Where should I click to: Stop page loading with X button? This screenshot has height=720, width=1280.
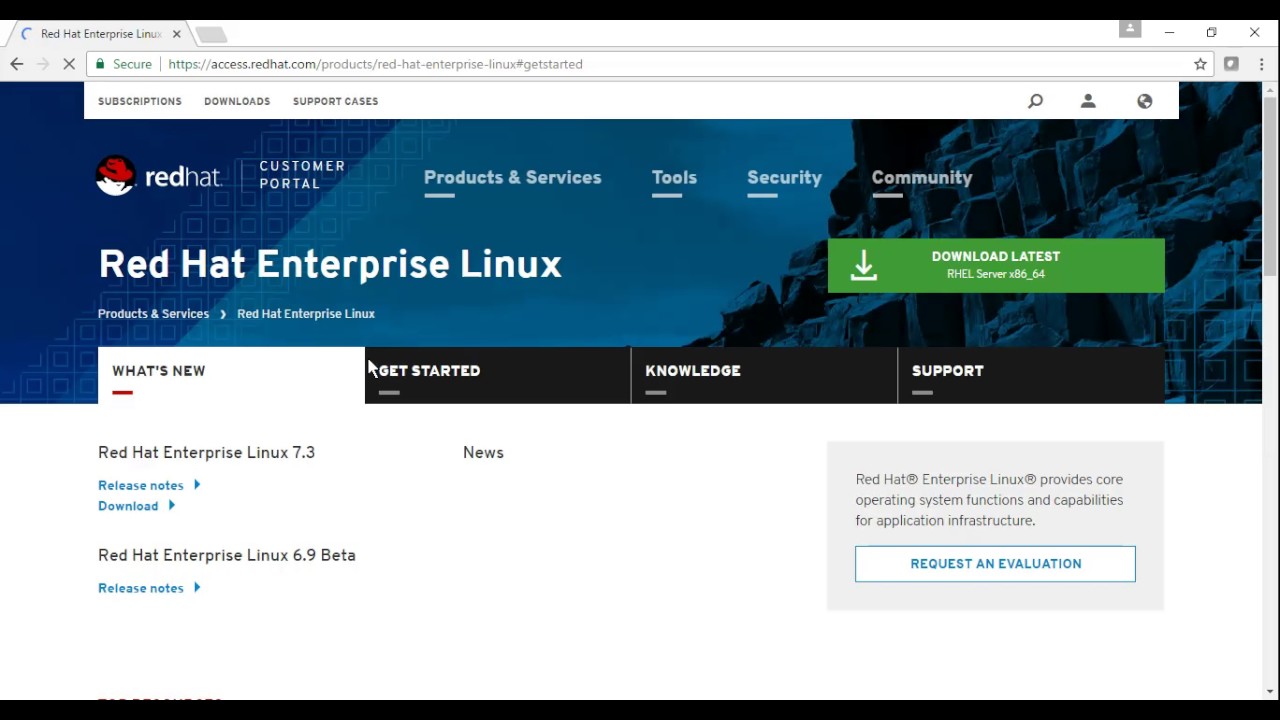(x=69, y=64)
